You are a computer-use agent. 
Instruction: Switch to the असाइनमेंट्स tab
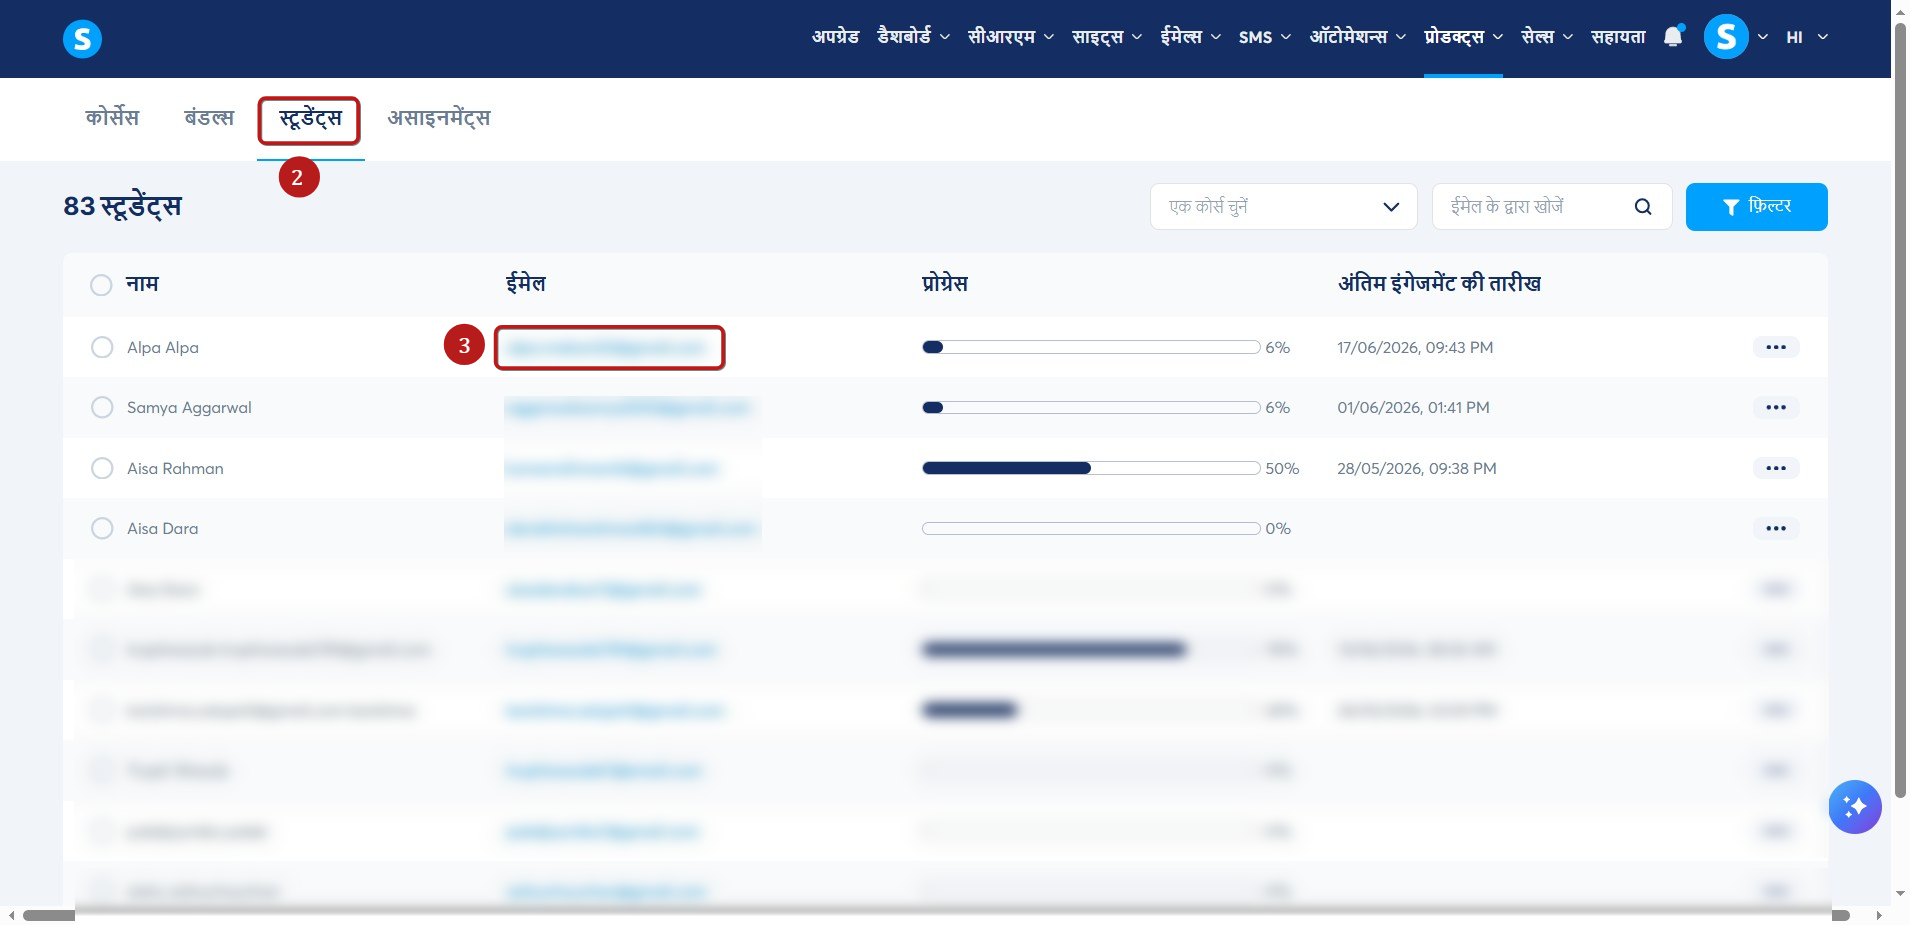(439, 118)
